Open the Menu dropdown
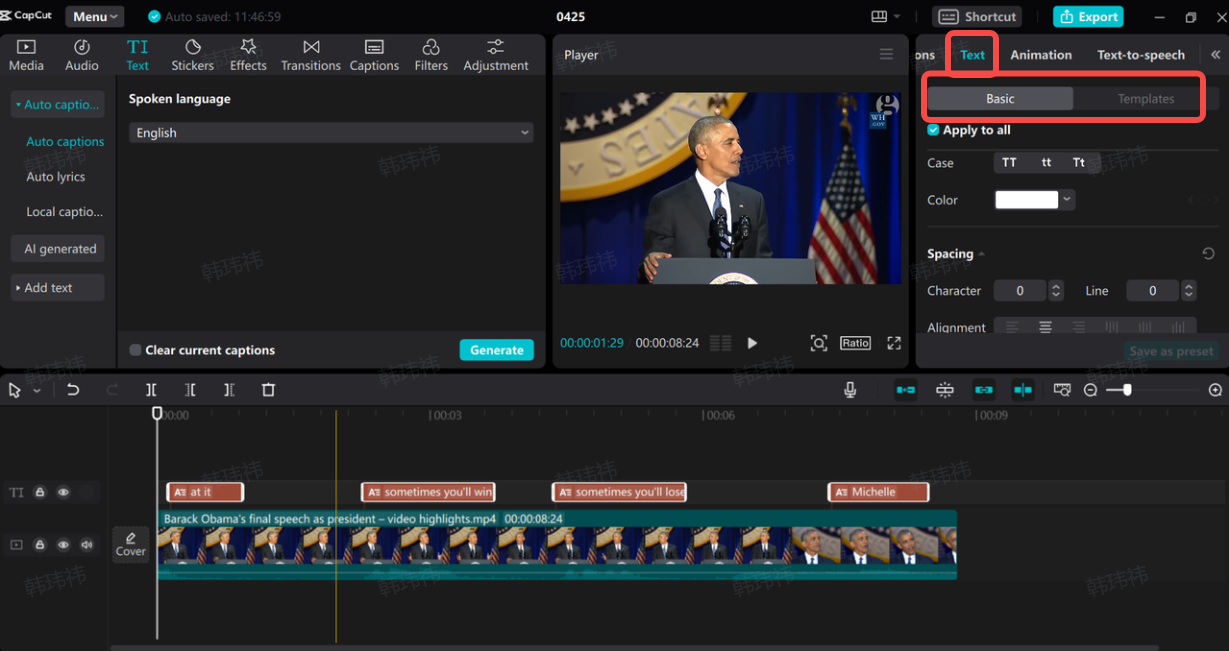 tap(95, 16)
